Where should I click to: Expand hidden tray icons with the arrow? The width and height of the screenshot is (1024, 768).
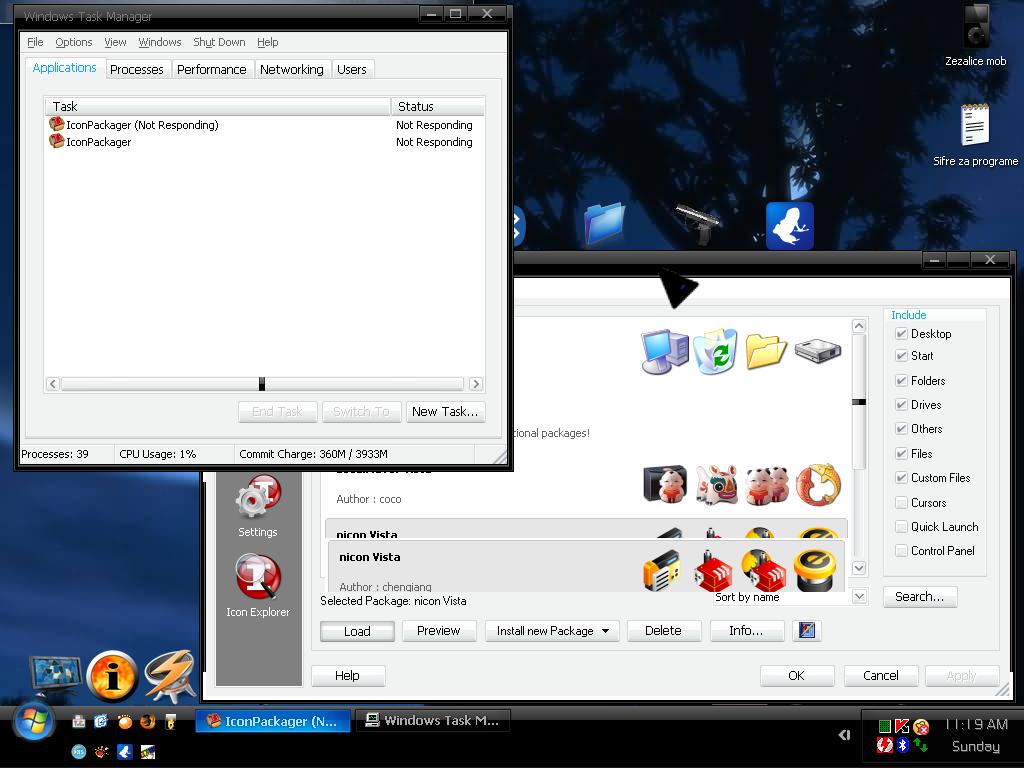point(844,735)
